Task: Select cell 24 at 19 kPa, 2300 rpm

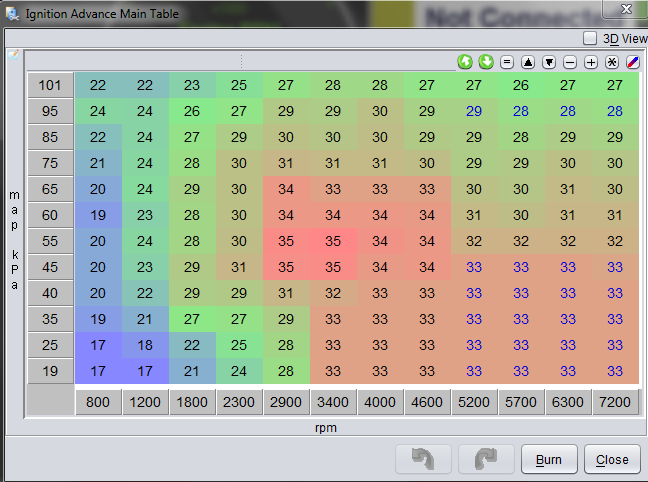Action: (x=239, y=371)
